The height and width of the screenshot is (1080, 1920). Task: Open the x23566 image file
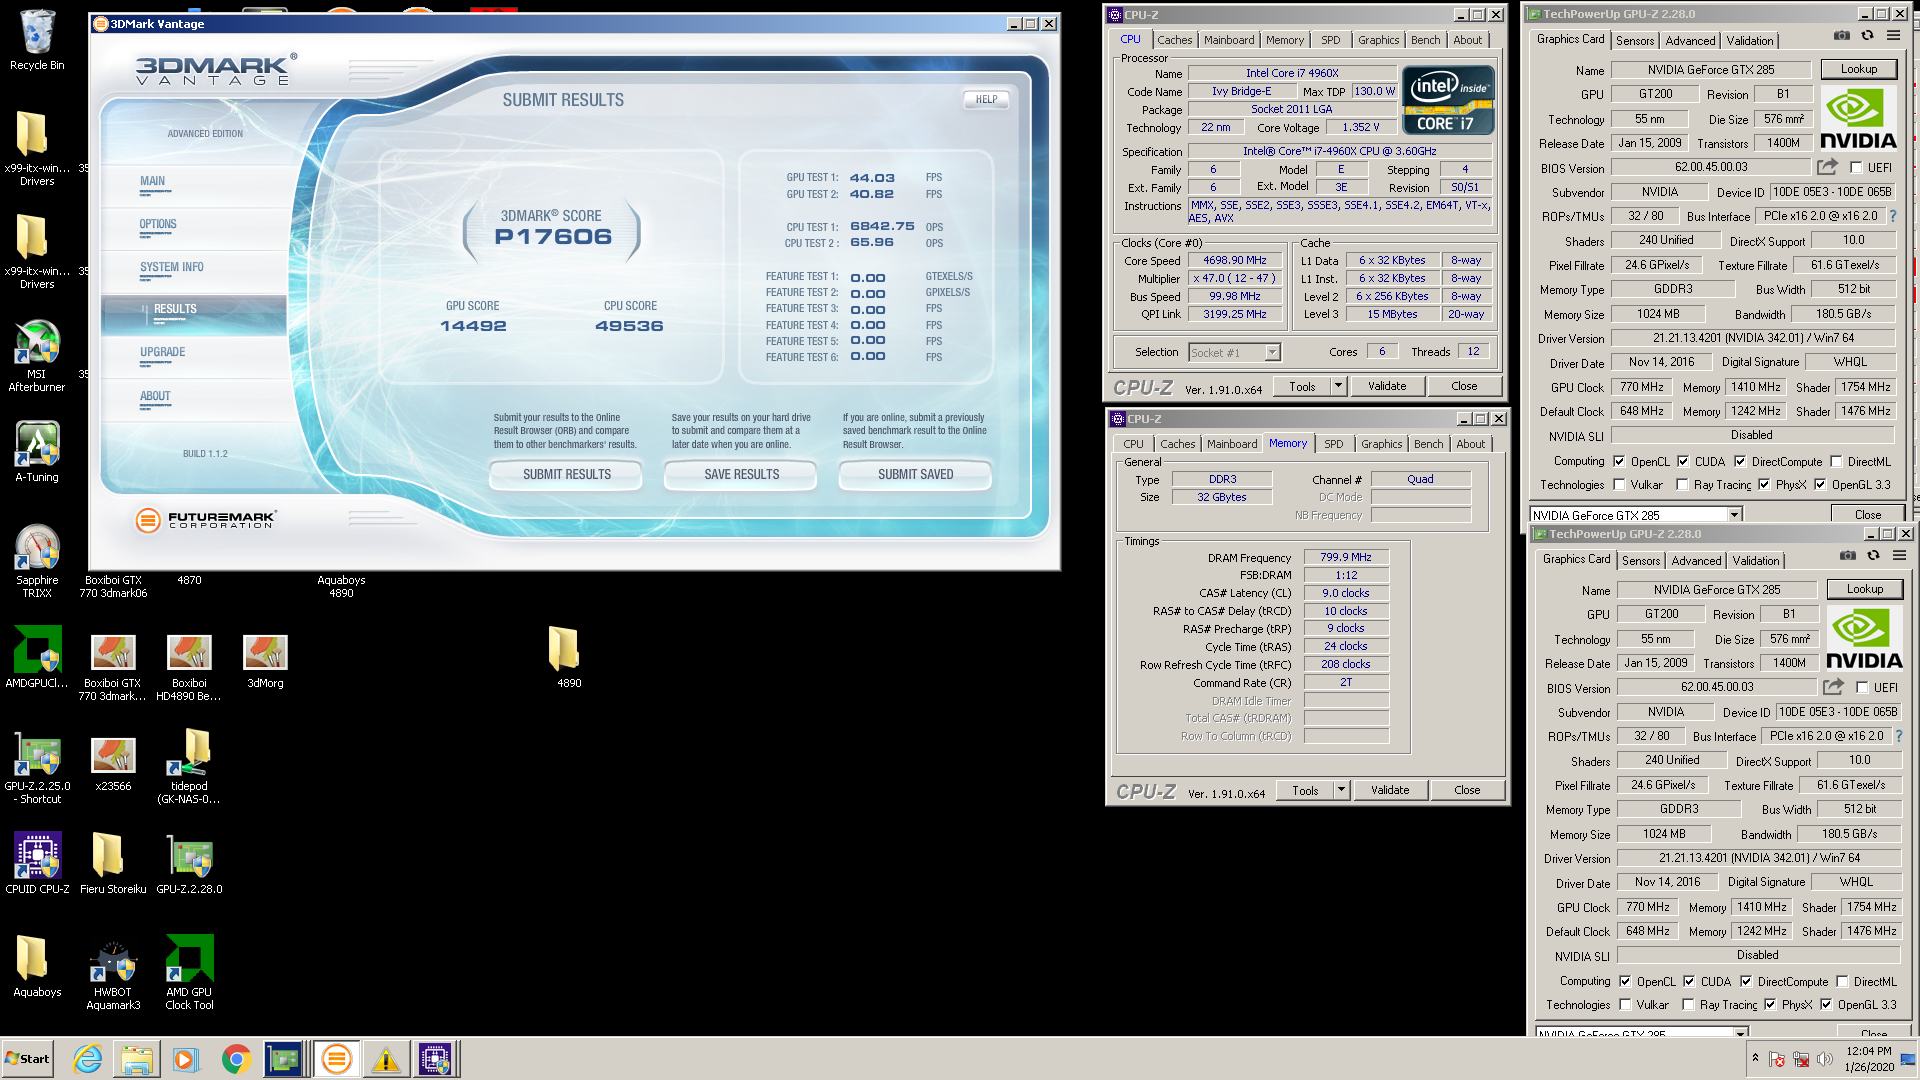click(113, 764)
